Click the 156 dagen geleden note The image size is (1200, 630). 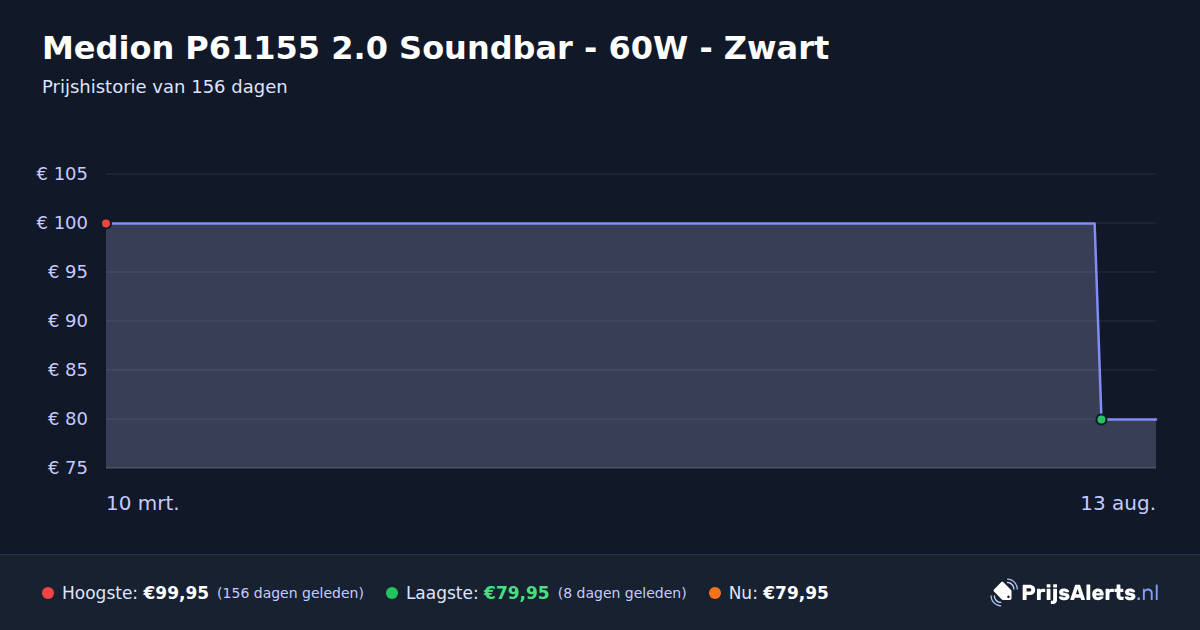[x=290, y=594]
